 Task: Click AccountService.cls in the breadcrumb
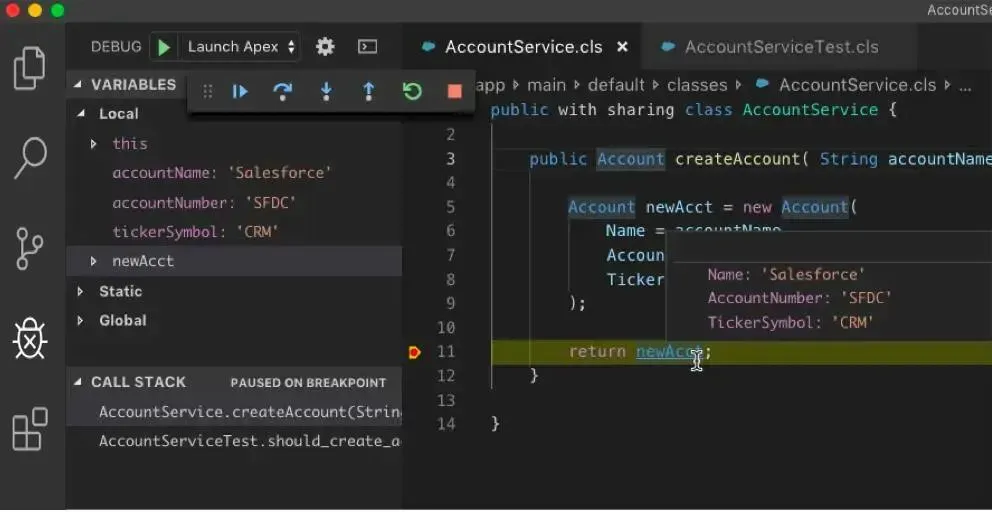pyautogui.click(x=857, y=85)
